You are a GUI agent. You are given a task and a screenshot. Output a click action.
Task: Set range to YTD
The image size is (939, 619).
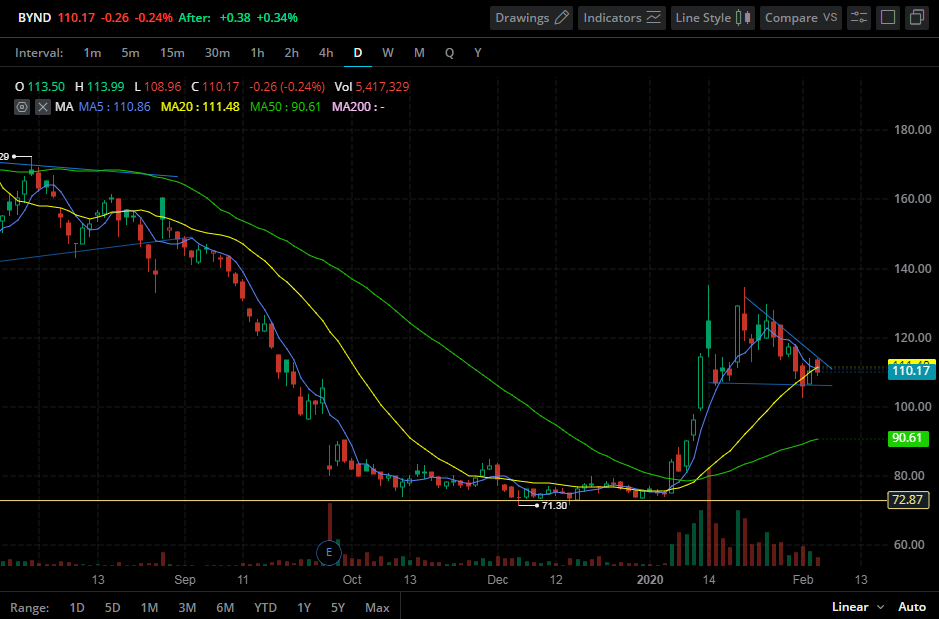point(265,608)
